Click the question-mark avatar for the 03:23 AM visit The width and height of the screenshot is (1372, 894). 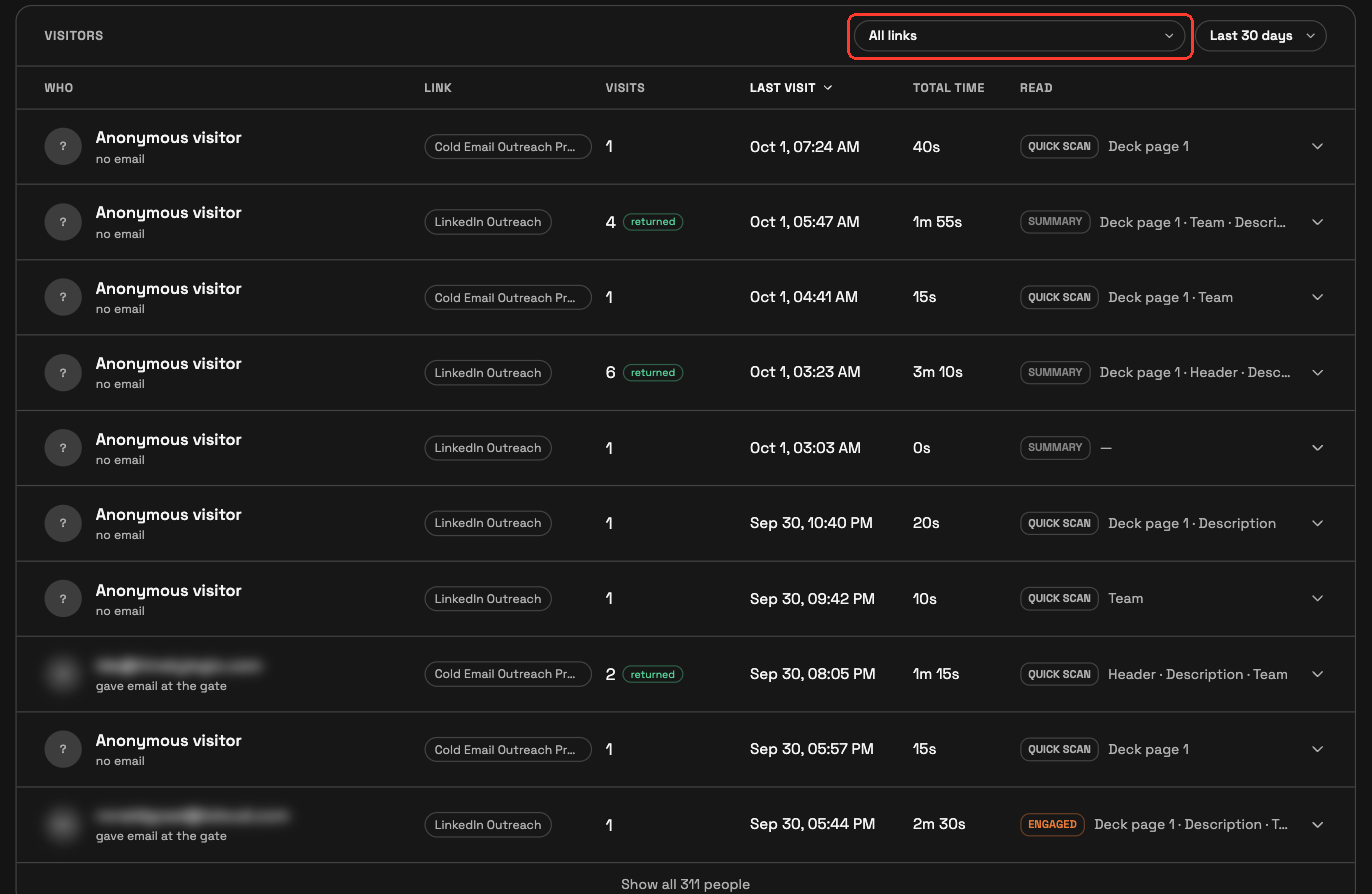click(63, 372)
